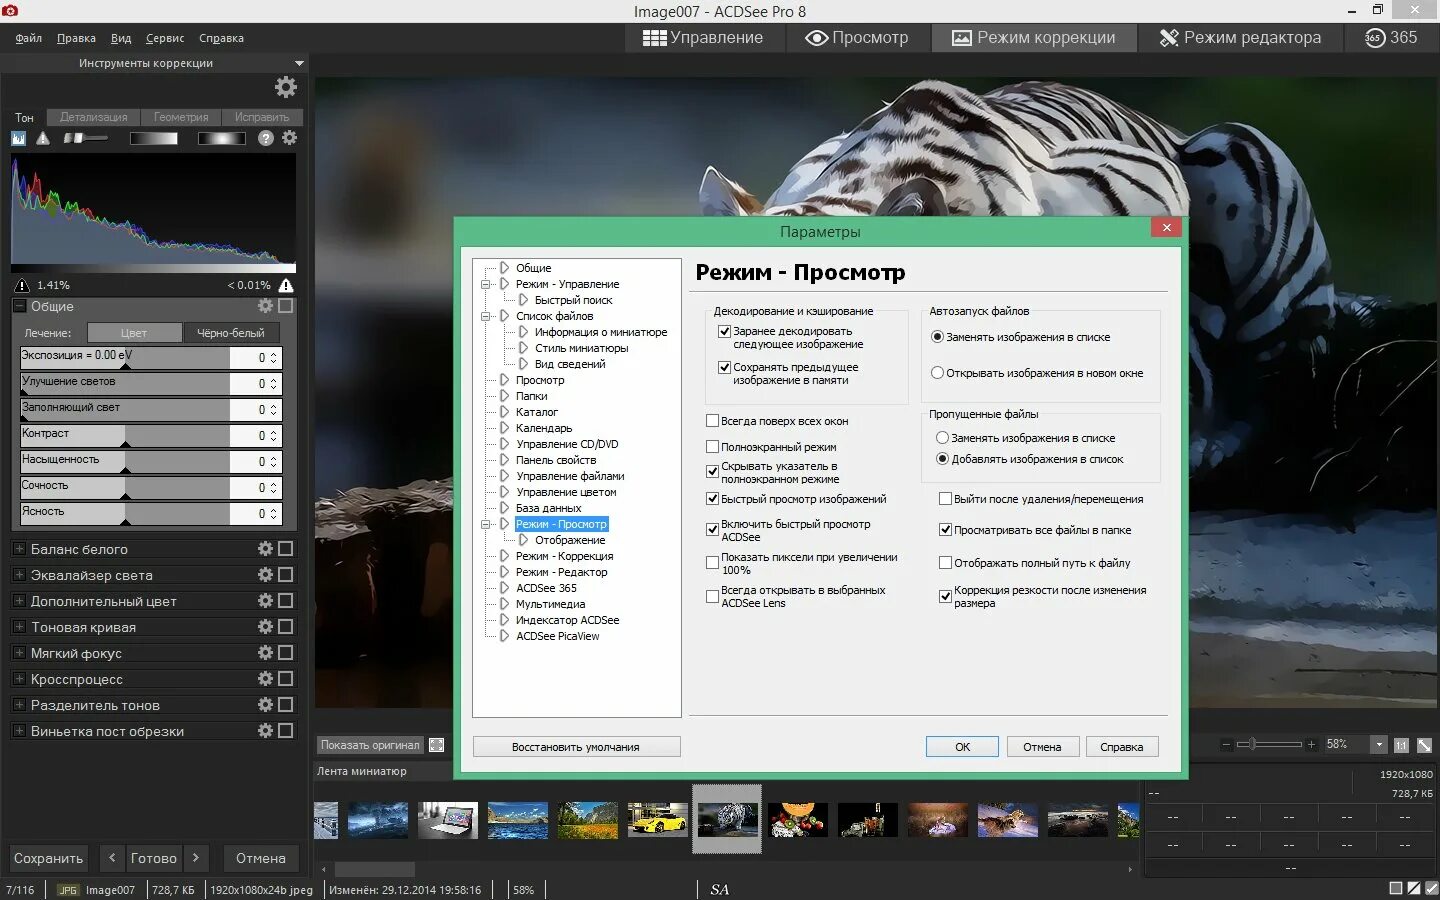Enable the Баланс белого group checkbox
This screenshot has width=1440, height=900.
(x=285, y=548)
